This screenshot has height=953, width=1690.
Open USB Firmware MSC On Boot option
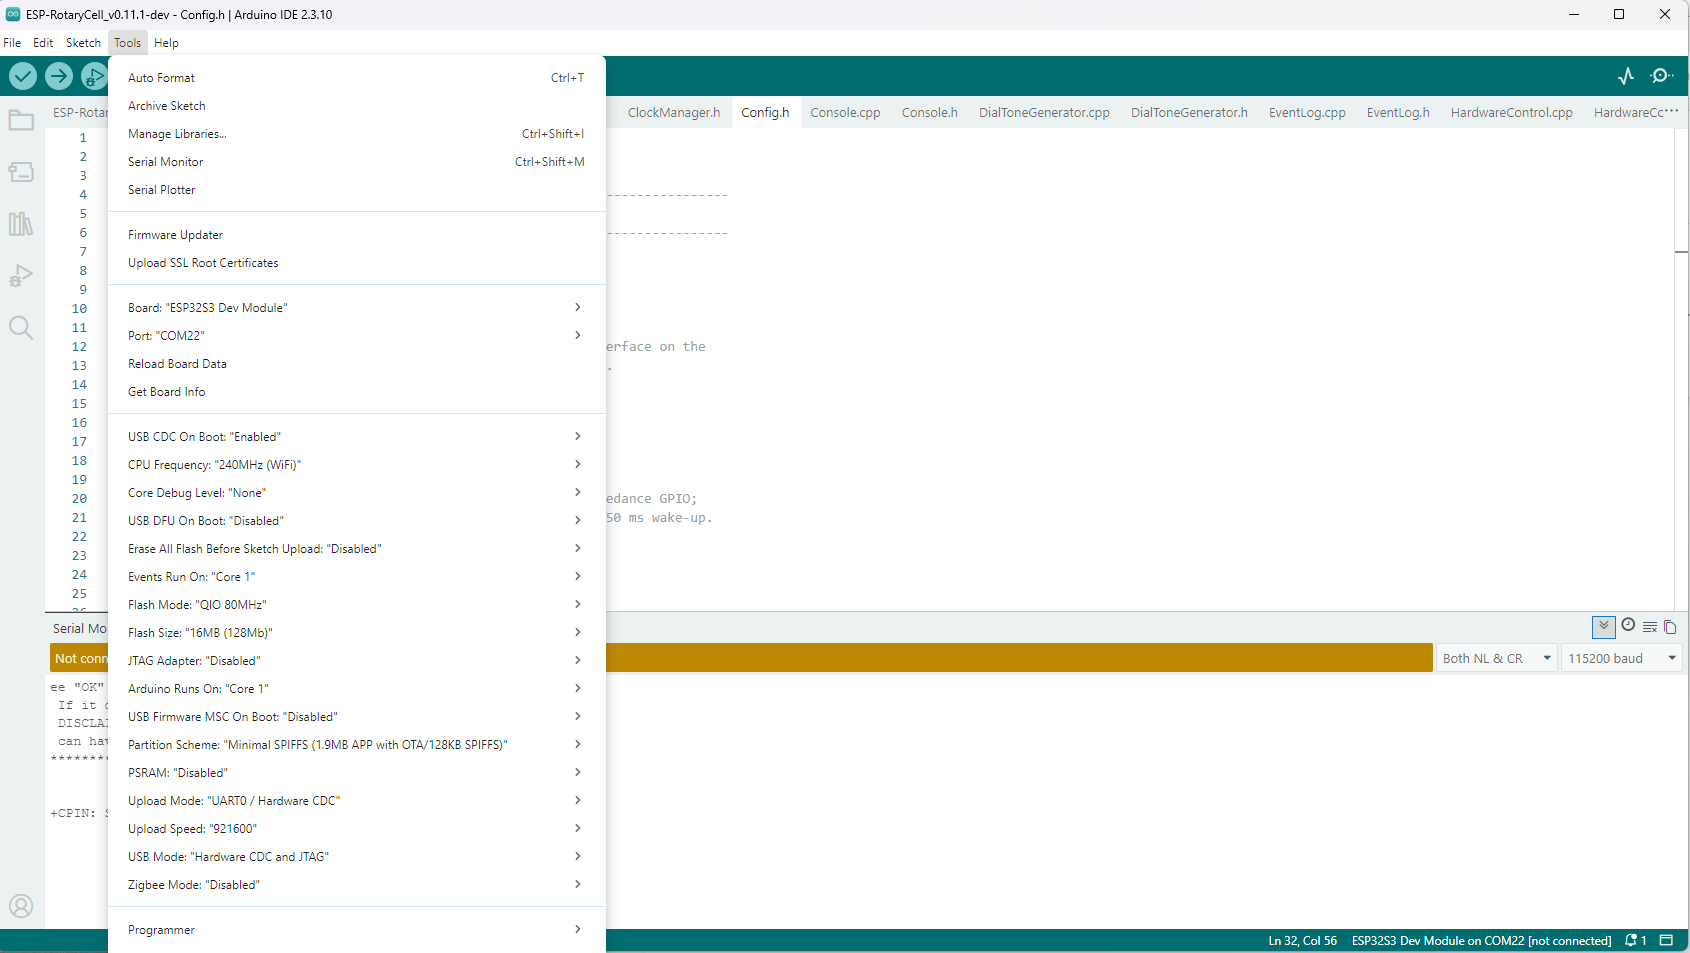coord(356,717)
